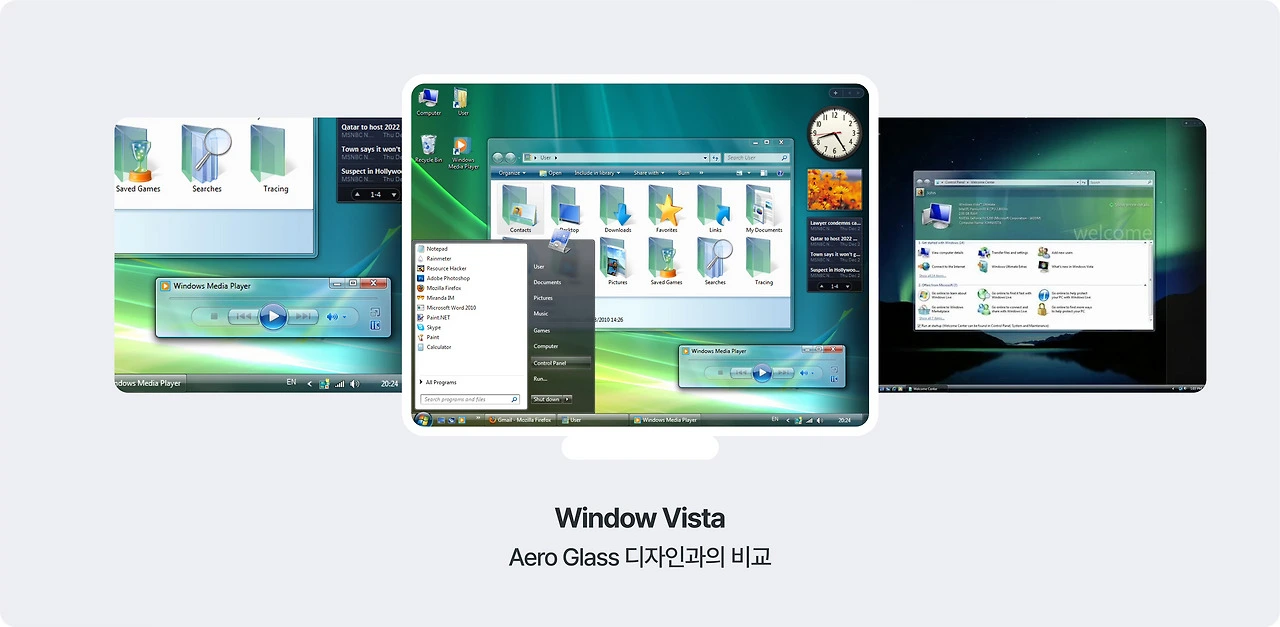Switch to Gmail - Mozilla Firefox taskbar button
1280x627 pixels.
click(x=520, y=420)
